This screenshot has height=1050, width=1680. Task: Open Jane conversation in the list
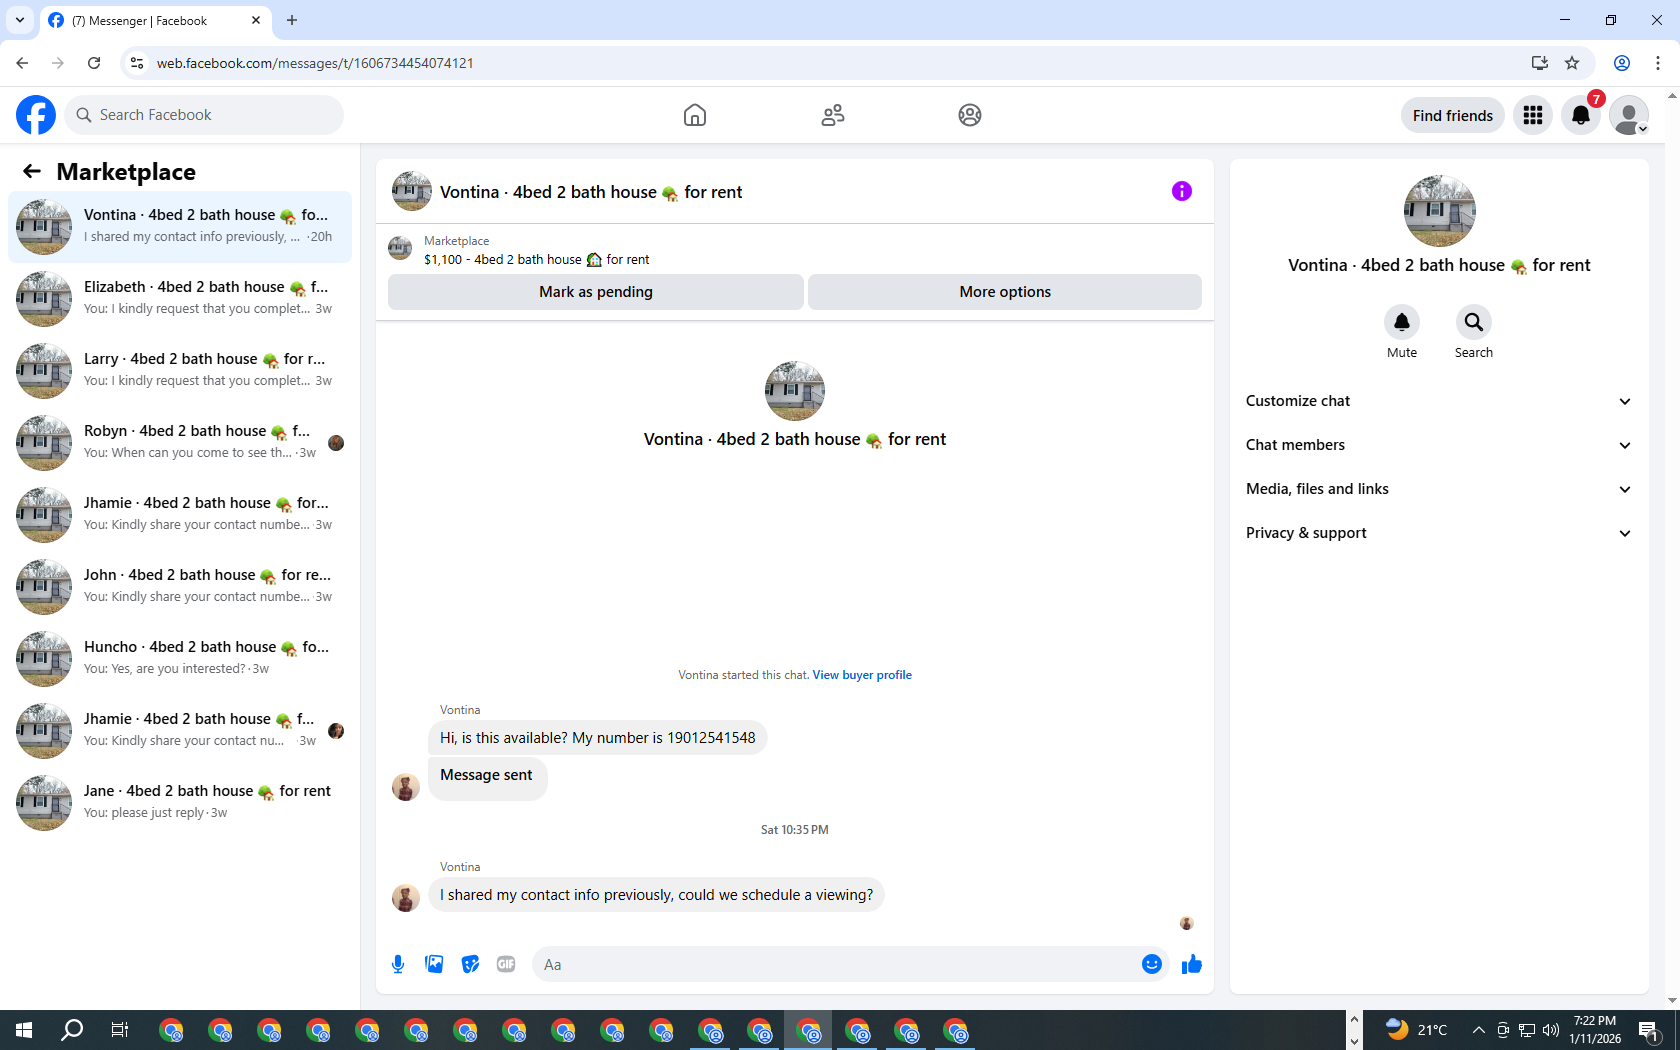(x=180, y=803)
